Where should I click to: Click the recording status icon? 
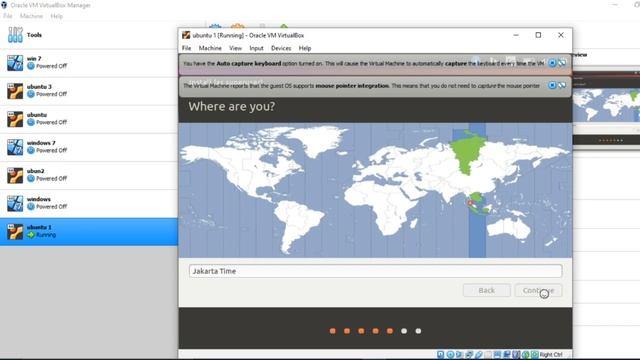coord(507,354)
